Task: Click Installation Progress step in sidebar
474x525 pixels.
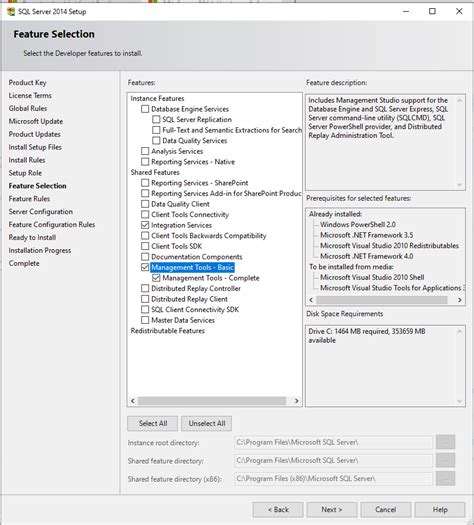Action: click(x=40, y=250)
